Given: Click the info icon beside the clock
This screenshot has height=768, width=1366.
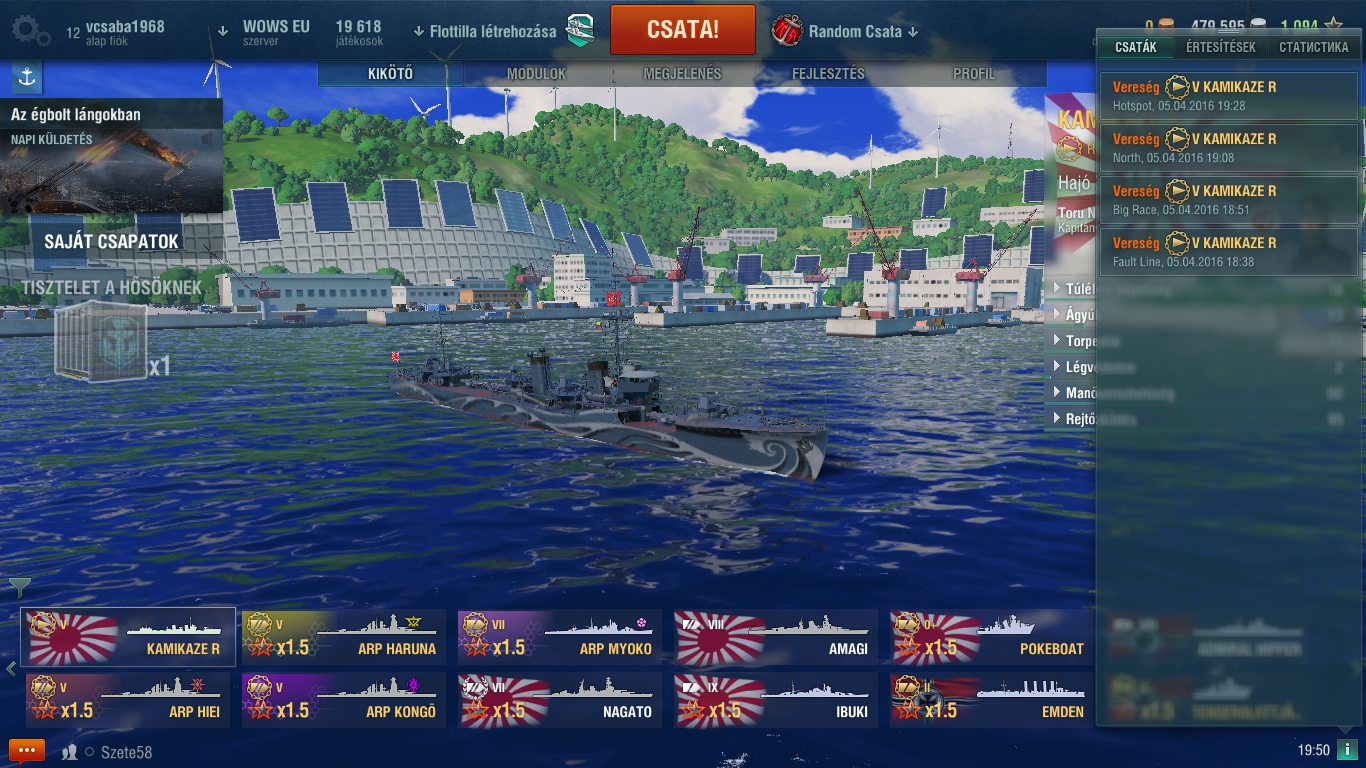Looking at the screenshot, I should (1348, 750).
